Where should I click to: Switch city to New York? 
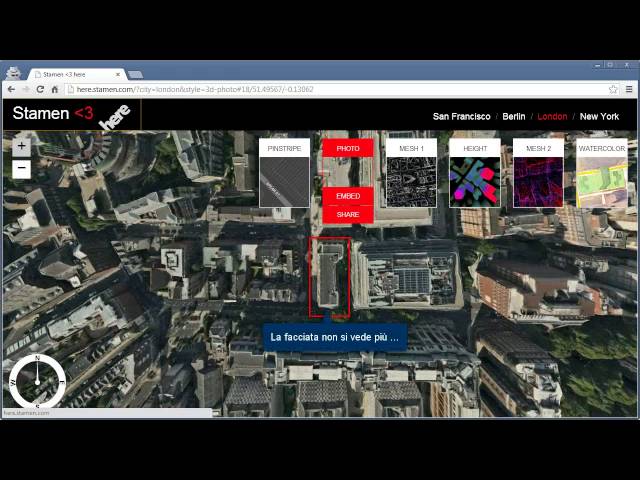[x=599, y=117]
